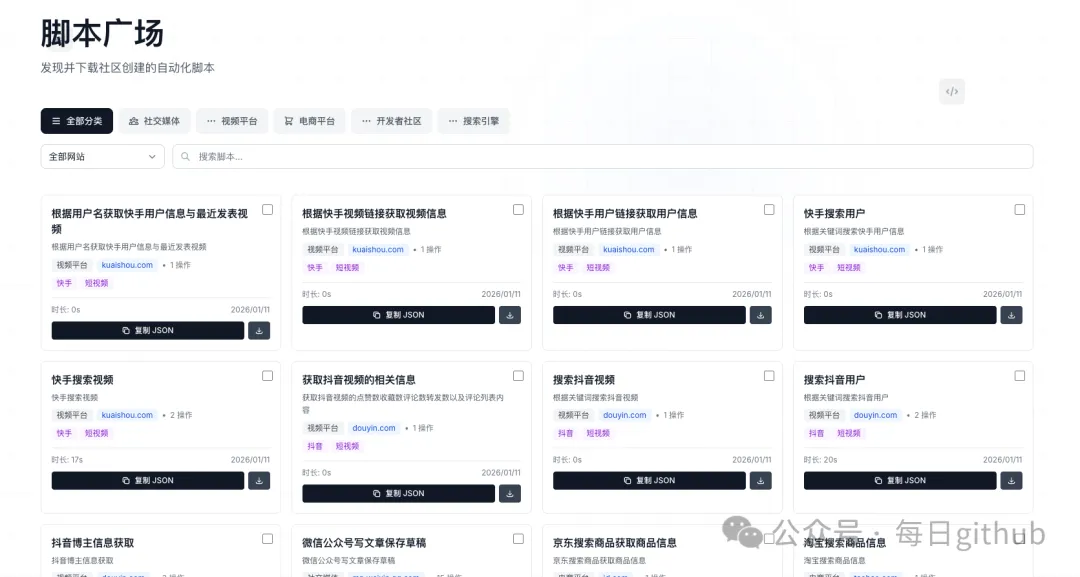Click the download icon on 获取抖音视频的相关信息 card
This screenshot has width=1080, height=577.
tap(510, 492)
